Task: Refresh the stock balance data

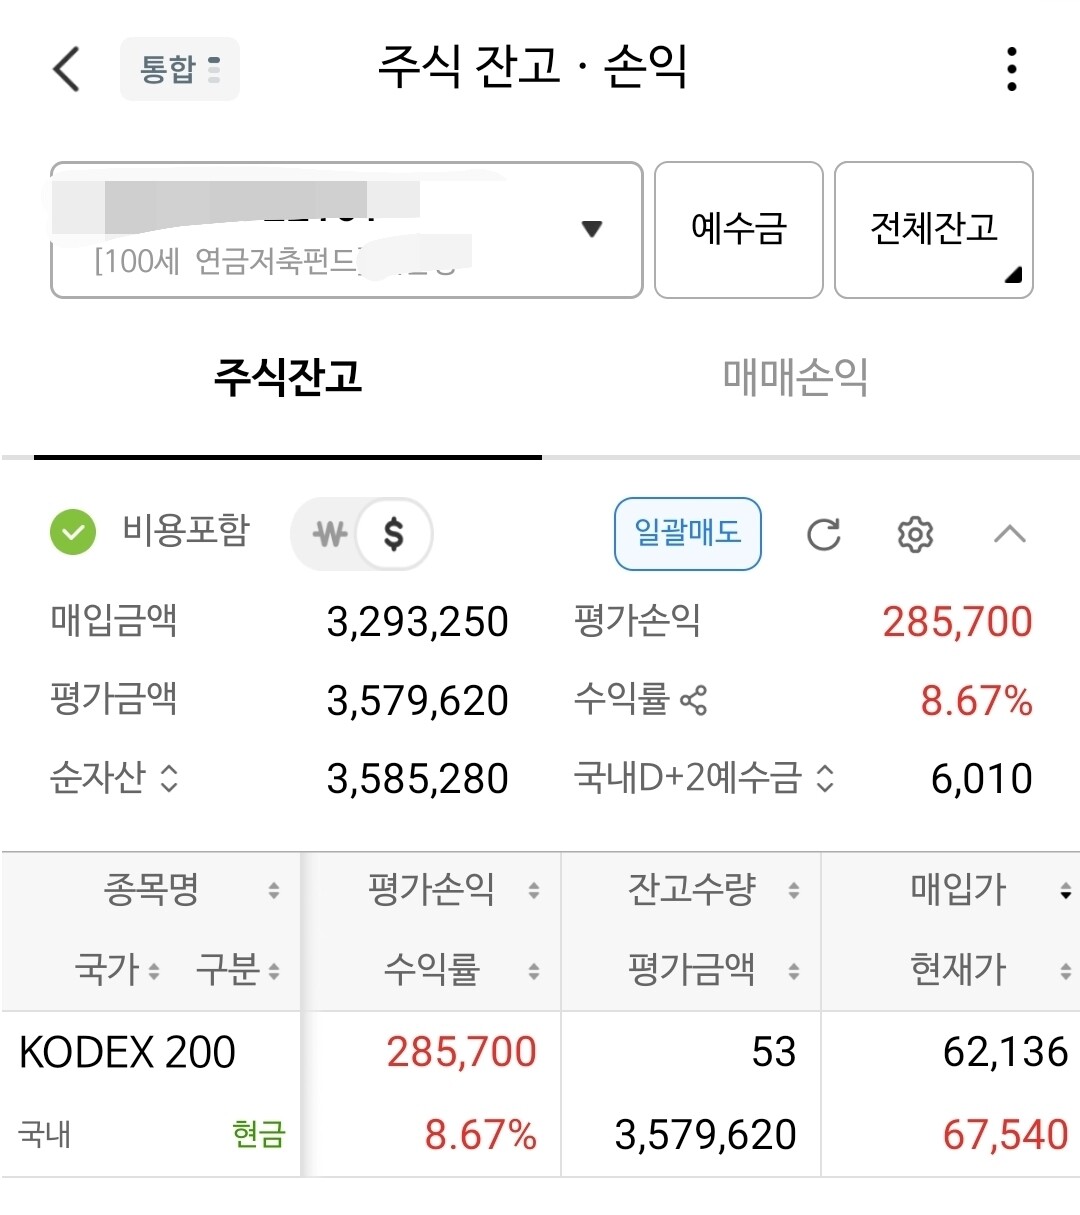Action: [823, 535]
